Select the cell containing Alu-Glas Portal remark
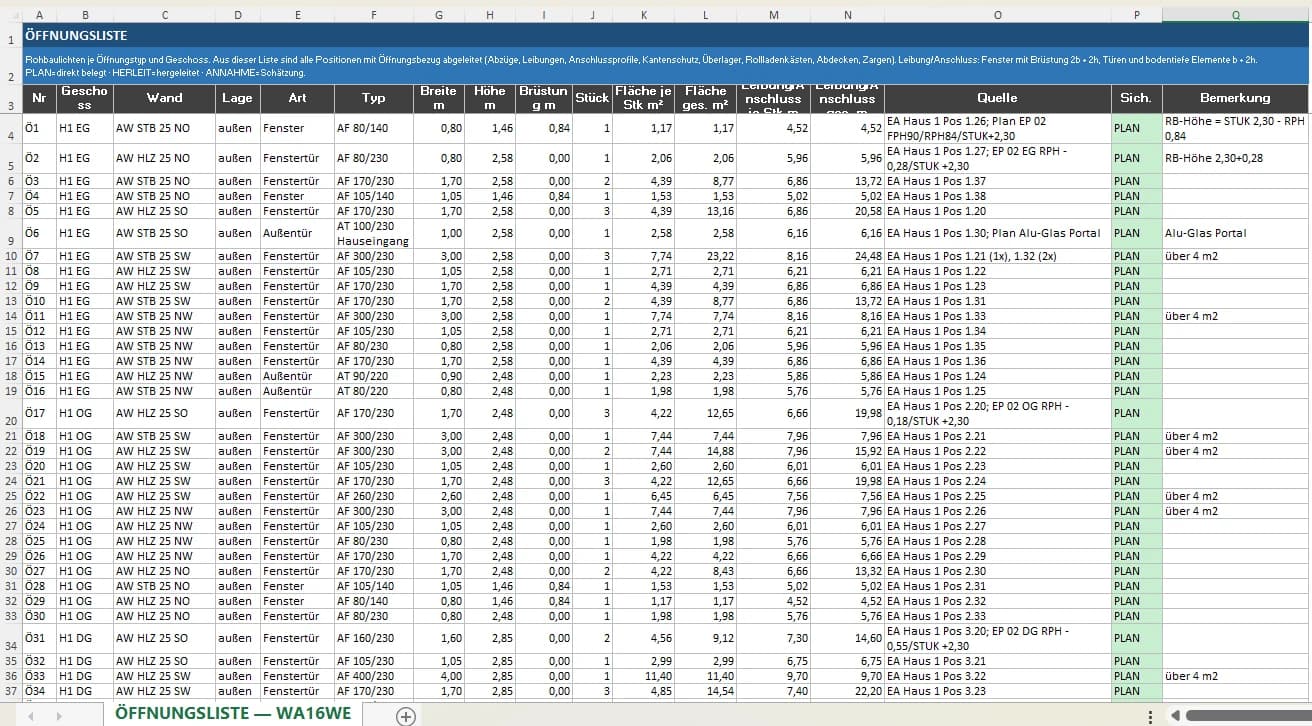Viewport: 1312px width, 726px height. pyautogui.click(x=1235, y=233)
